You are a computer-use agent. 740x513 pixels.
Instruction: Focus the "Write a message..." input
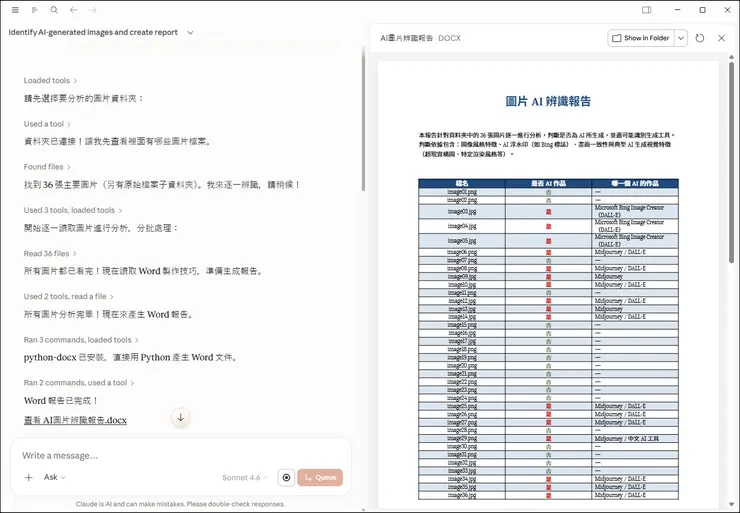pyautogui.click(x=181, y=455)
